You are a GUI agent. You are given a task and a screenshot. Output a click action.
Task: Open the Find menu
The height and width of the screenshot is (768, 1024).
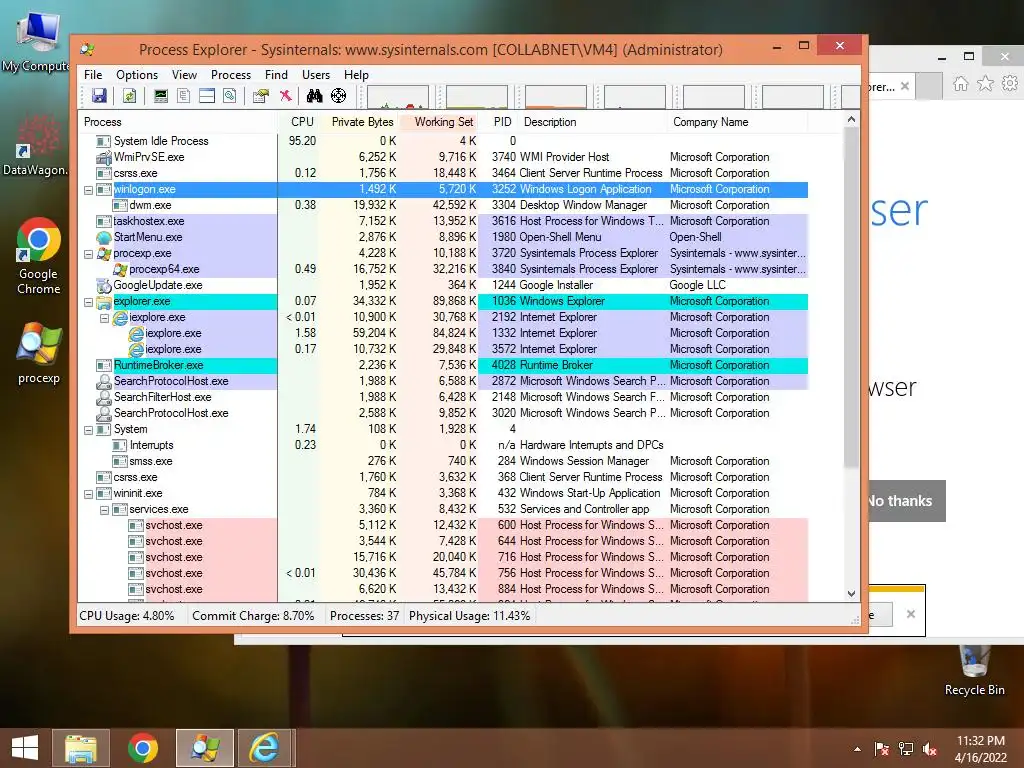276,75
